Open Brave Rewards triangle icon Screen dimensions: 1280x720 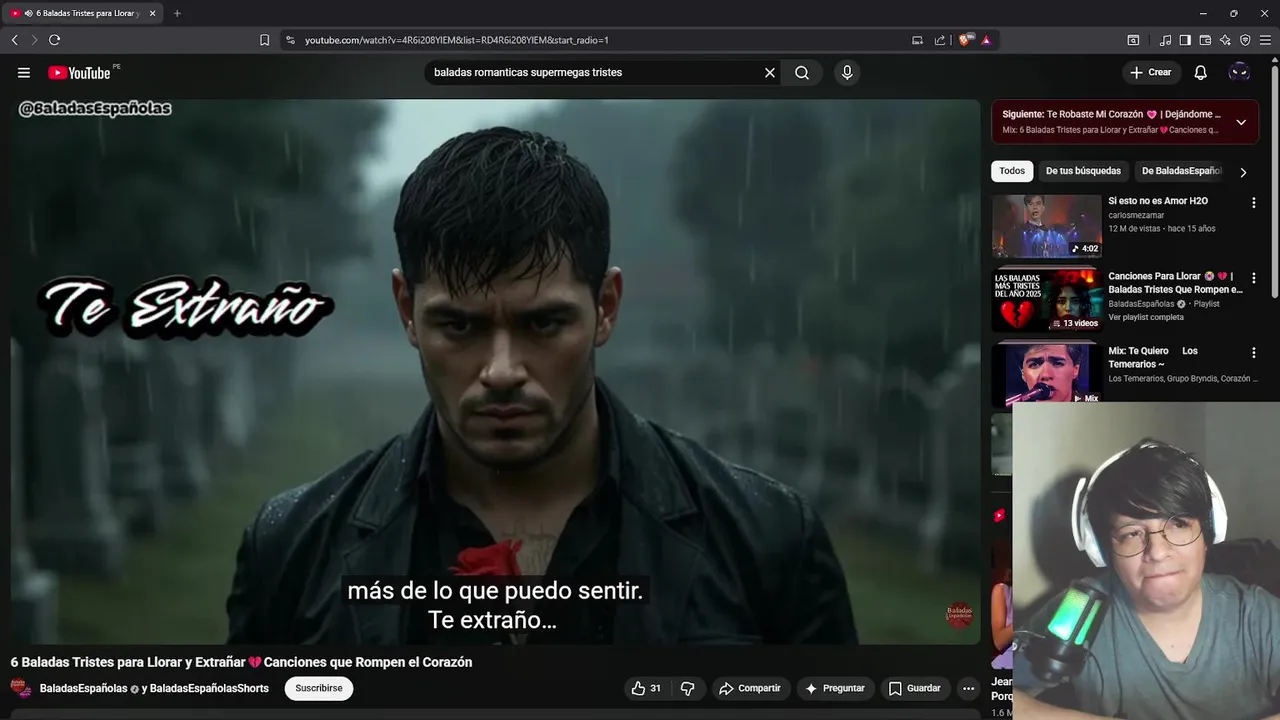986,40
